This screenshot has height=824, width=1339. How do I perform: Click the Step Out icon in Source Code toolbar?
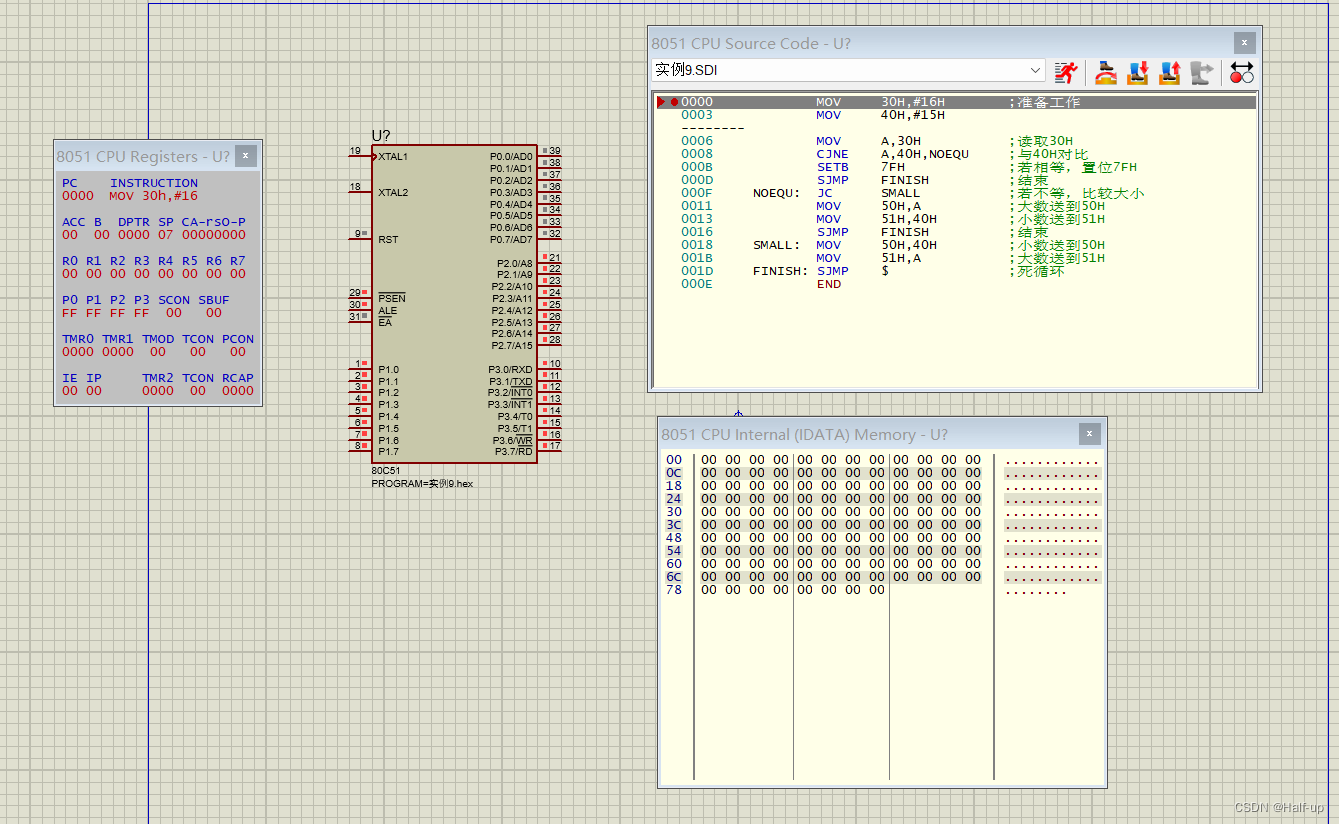(1170, 72)
